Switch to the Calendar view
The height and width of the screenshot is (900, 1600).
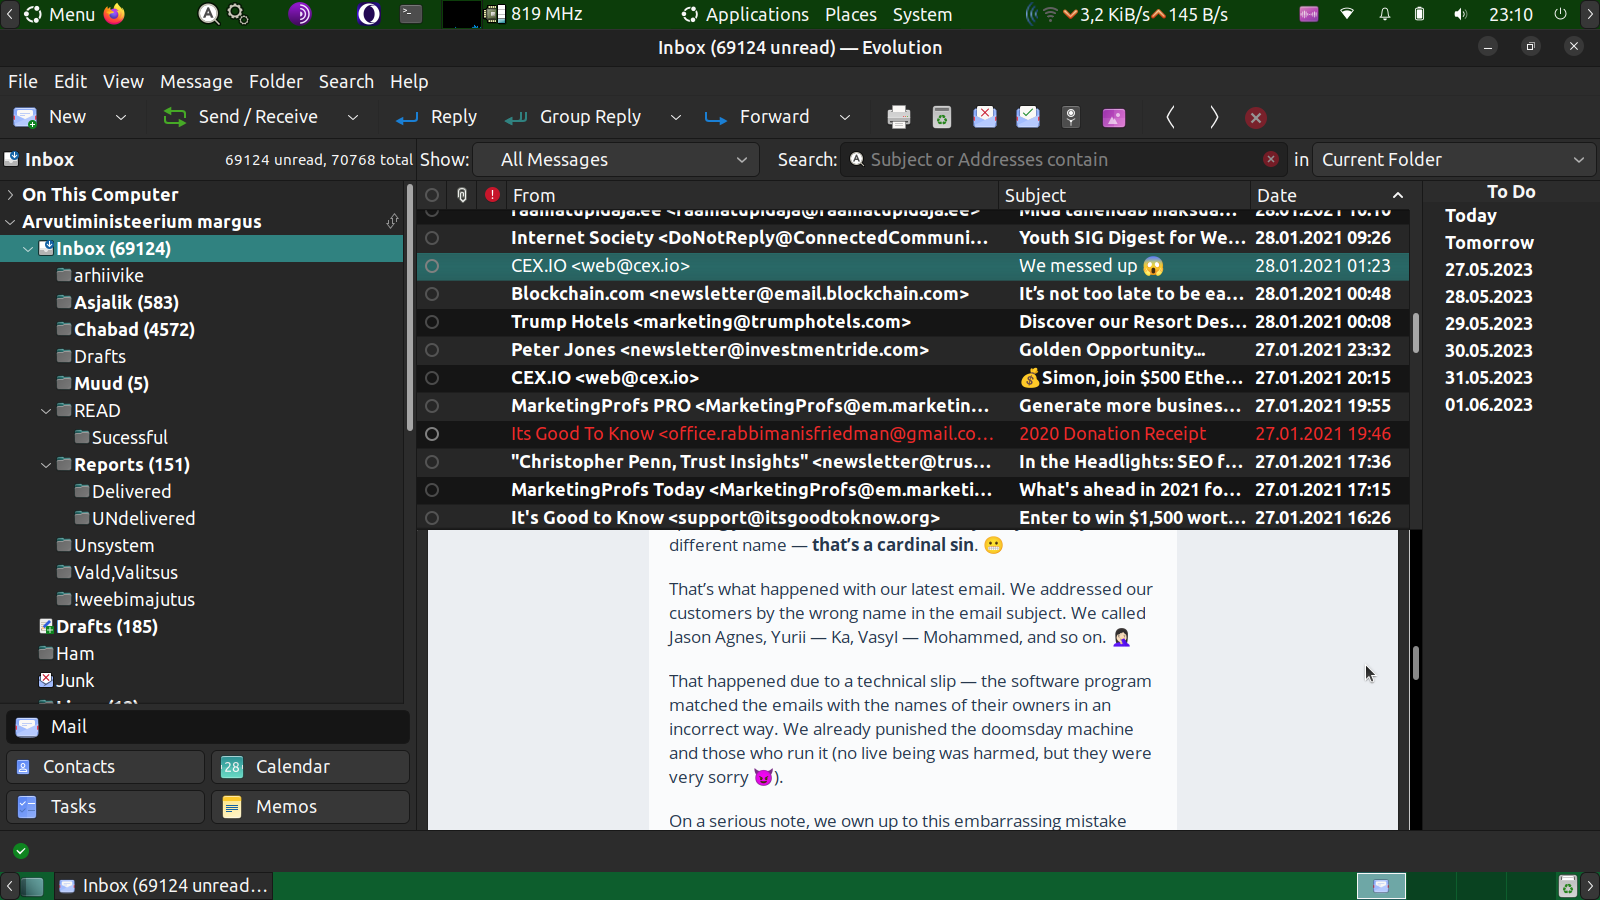click(310, 767)
